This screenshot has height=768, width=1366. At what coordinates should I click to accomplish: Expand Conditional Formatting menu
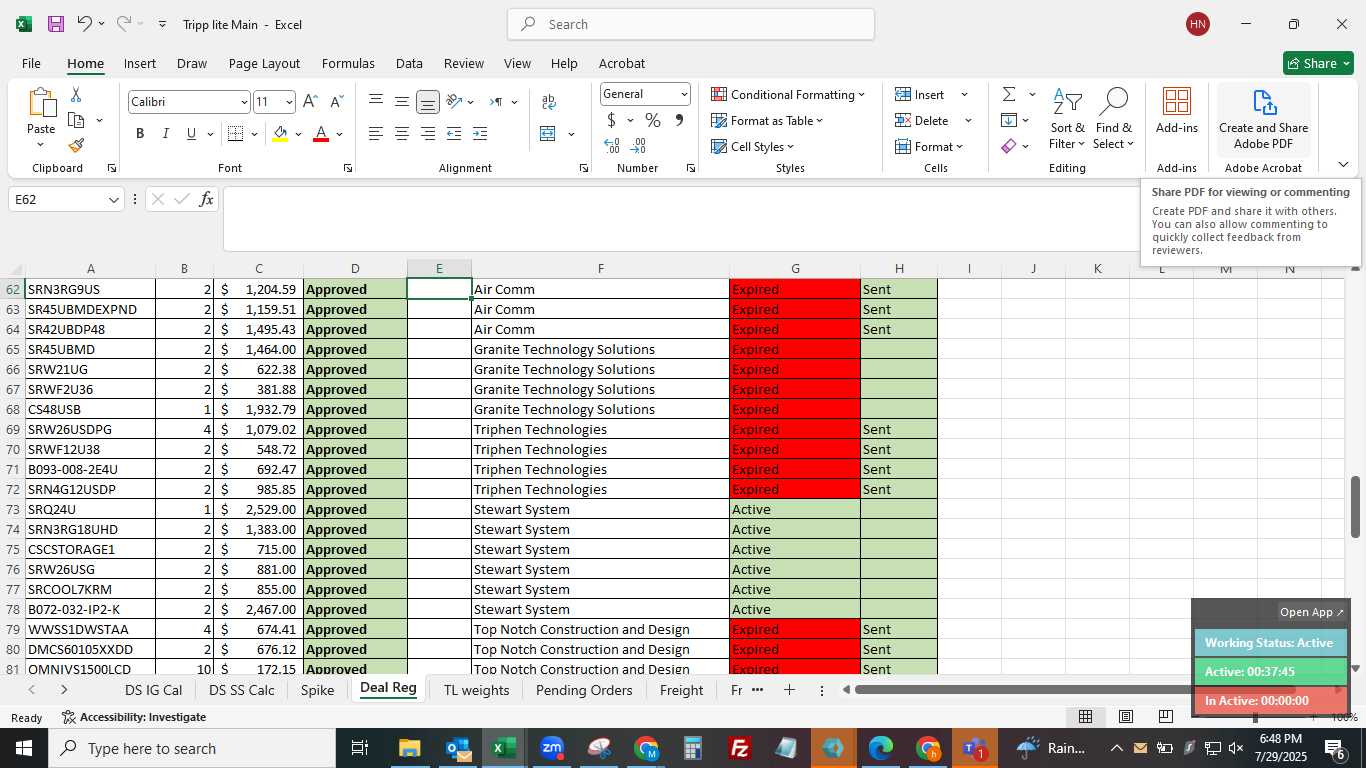point(788,95)
